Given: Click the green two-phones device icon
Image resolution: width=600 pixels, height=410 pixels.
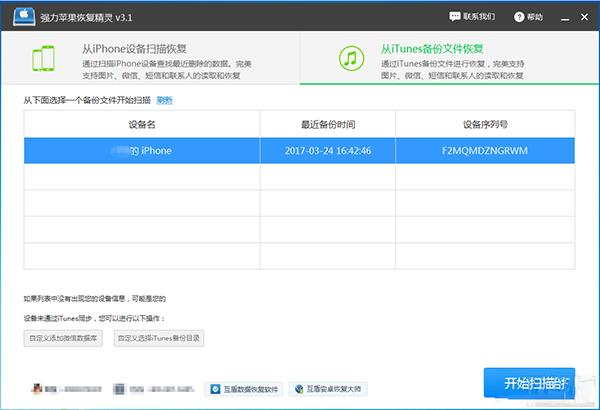Looking at the screenshot, I should [x=43, y=58].
